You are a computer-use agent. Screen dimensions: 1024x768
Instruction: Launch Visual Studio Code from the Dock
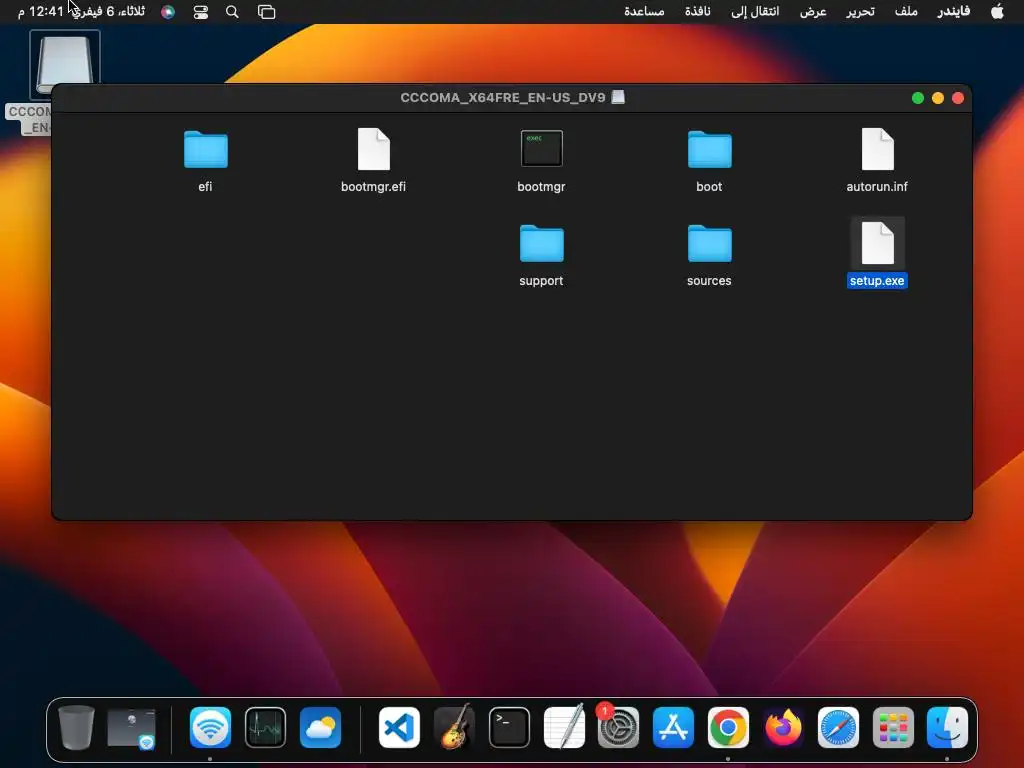[x=399, y=727]
